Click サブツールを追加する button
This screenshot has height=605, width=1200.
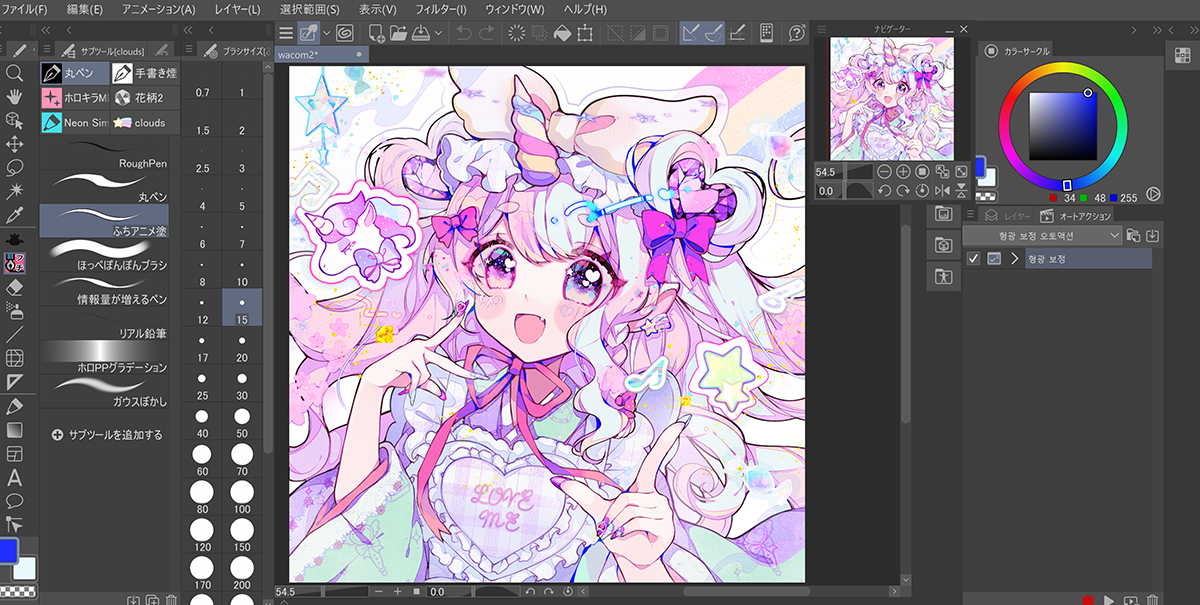click(107, 435)
